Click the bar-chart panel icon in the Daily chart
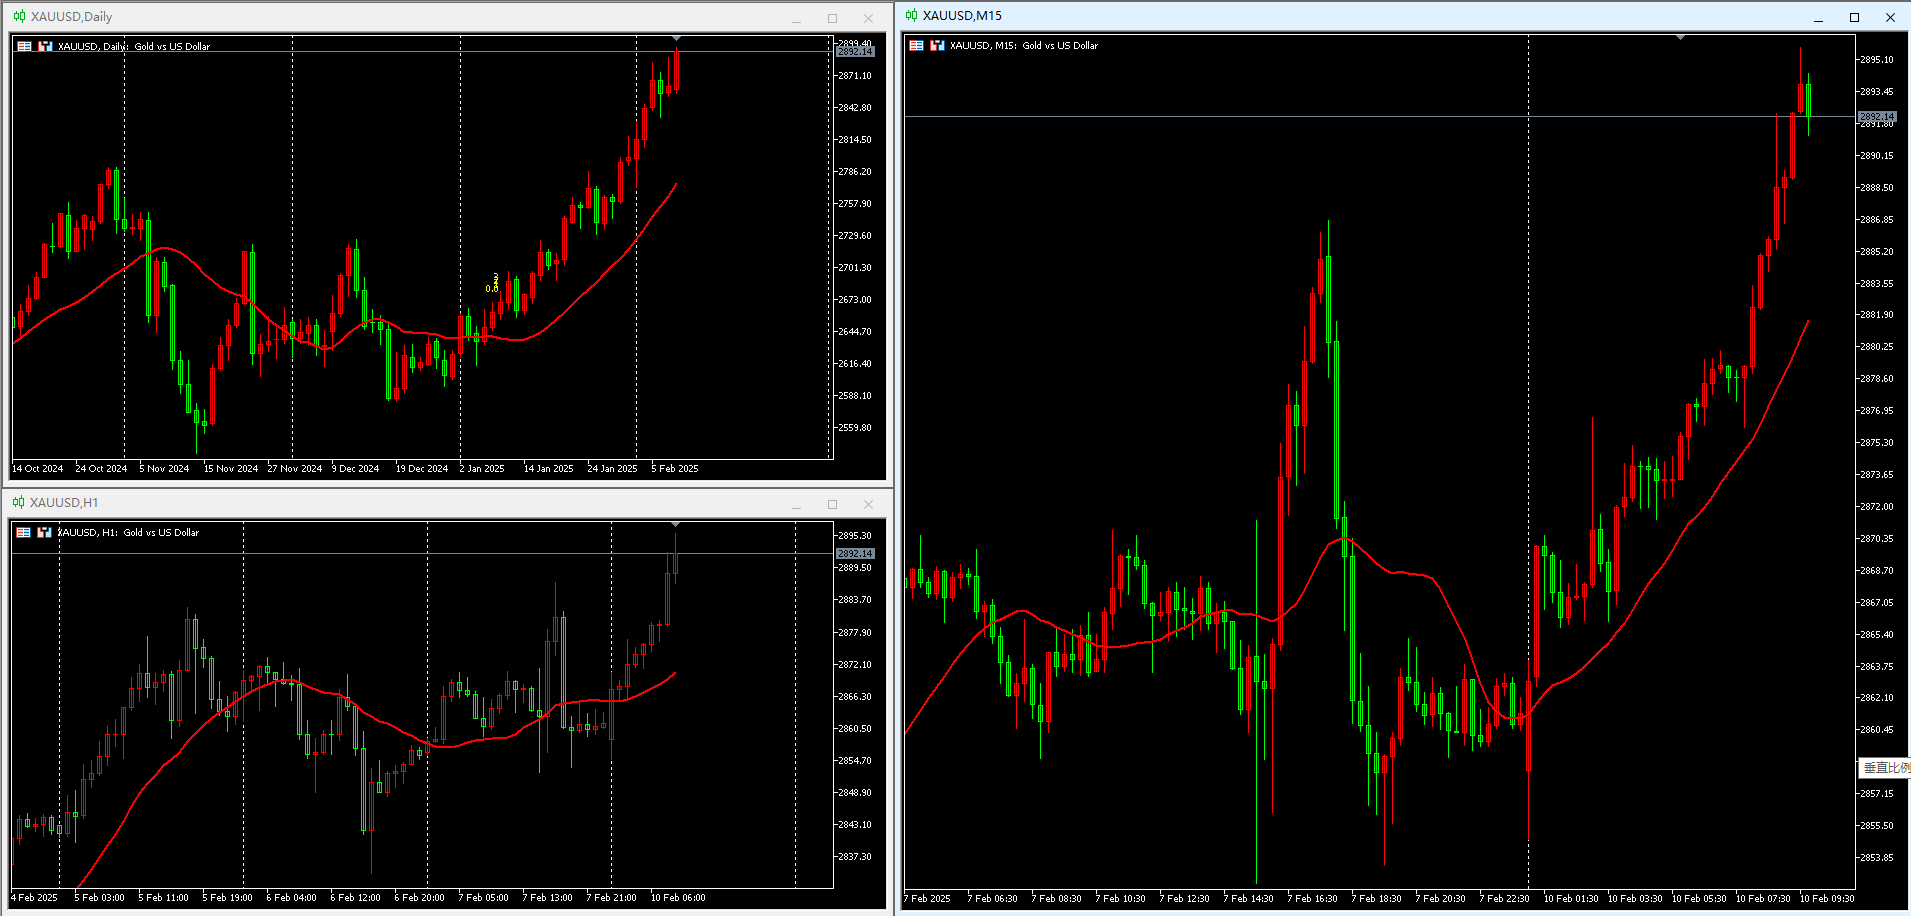The width and height of the screenshot is (1911, 916). 45,46
